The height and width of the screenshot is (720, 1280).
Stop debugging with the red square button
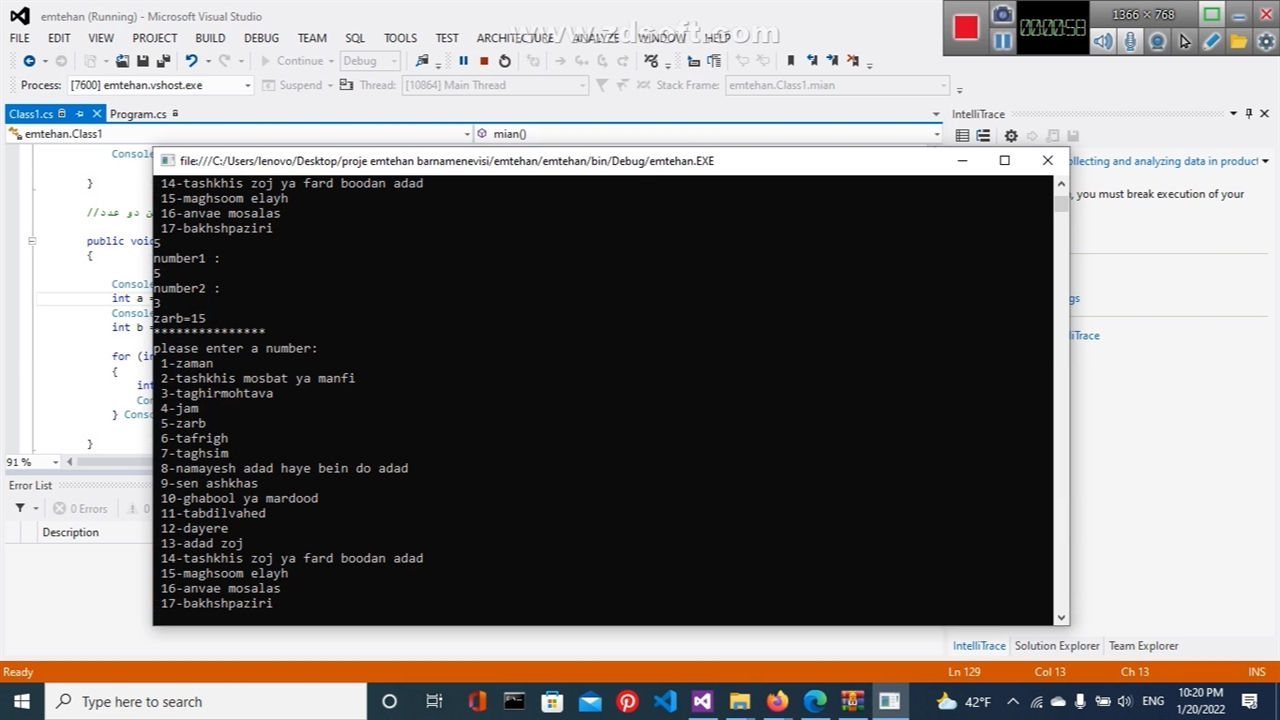pos(484,61)
